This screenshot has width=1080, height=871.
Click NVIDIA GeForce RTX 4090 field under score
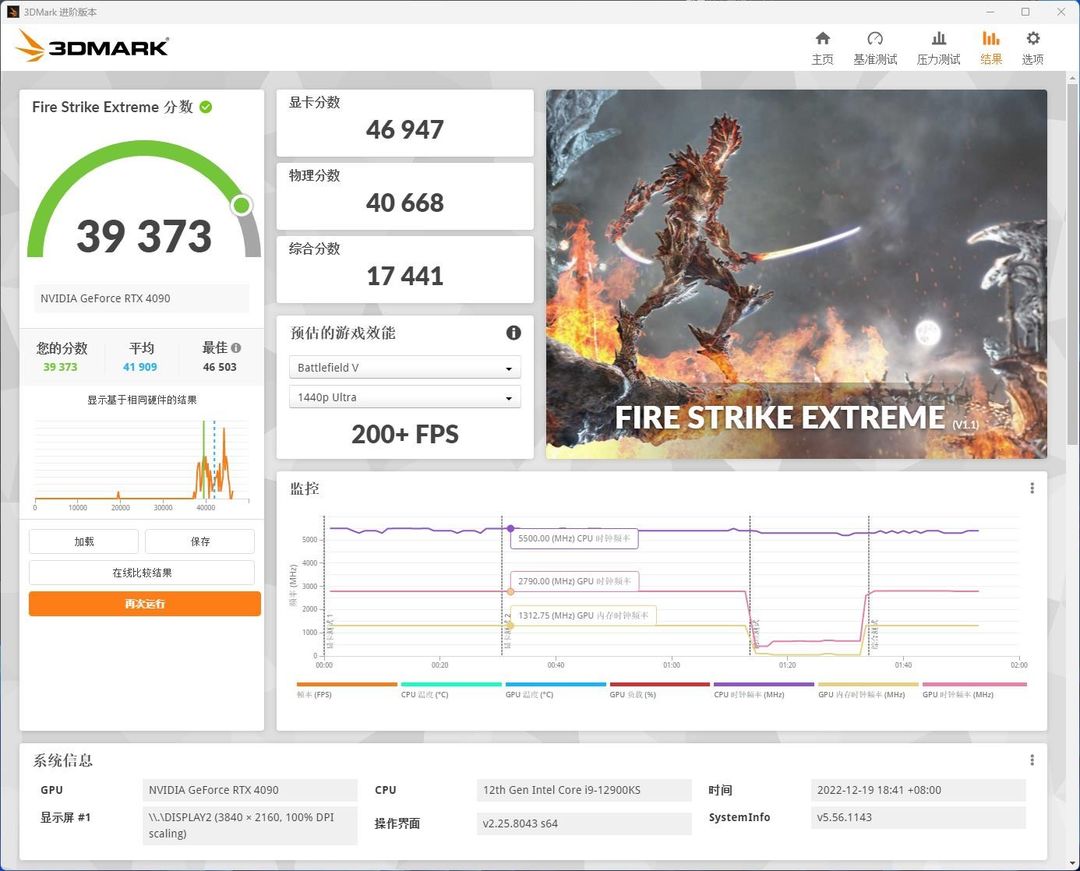141,298
